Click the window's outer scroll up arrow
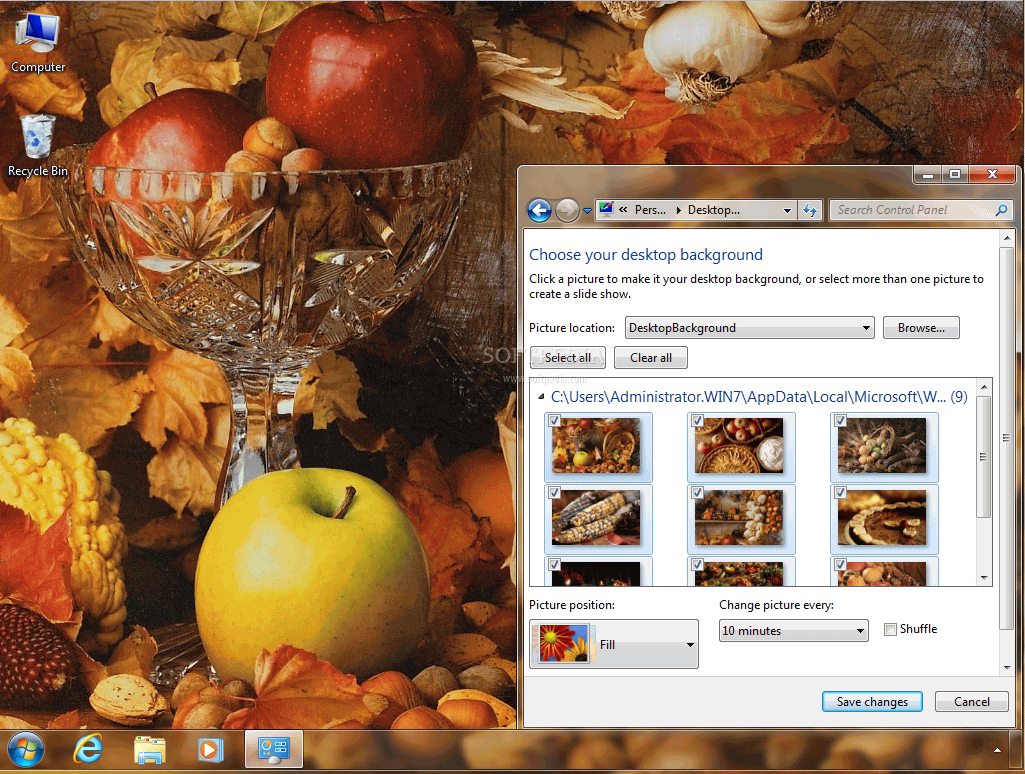 tap(1007, 238)
